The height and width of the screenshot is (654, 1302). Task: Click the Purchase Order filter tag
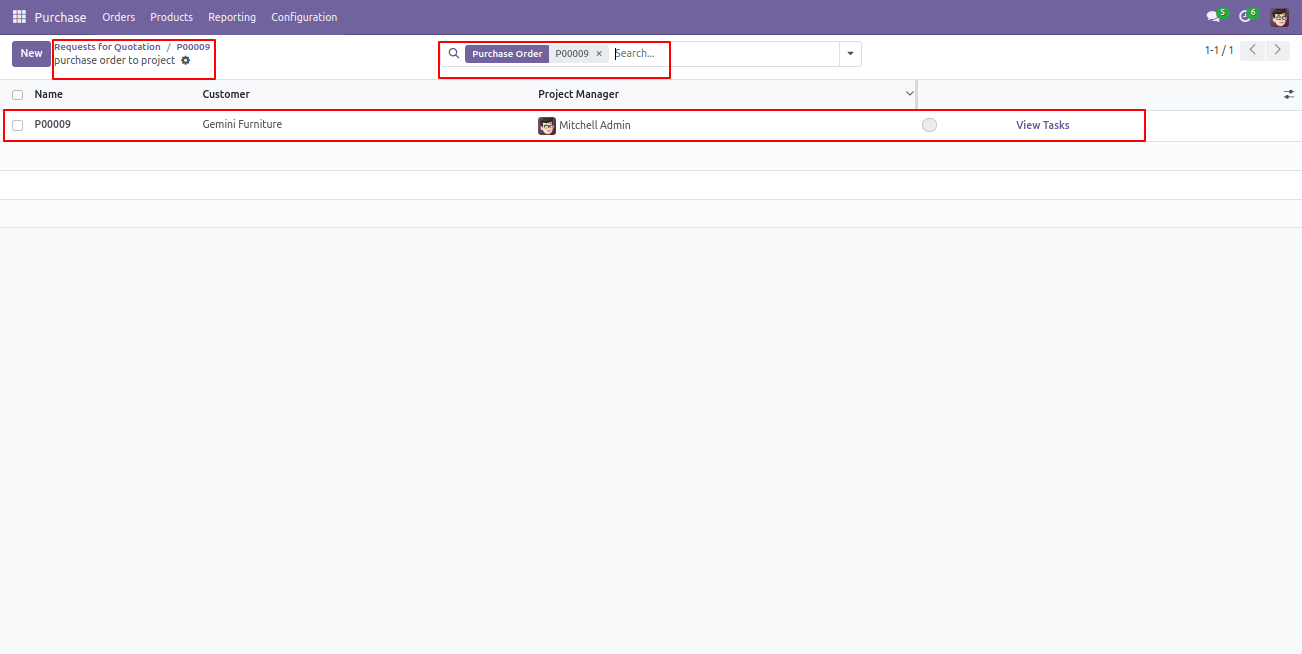click(507, 54)
